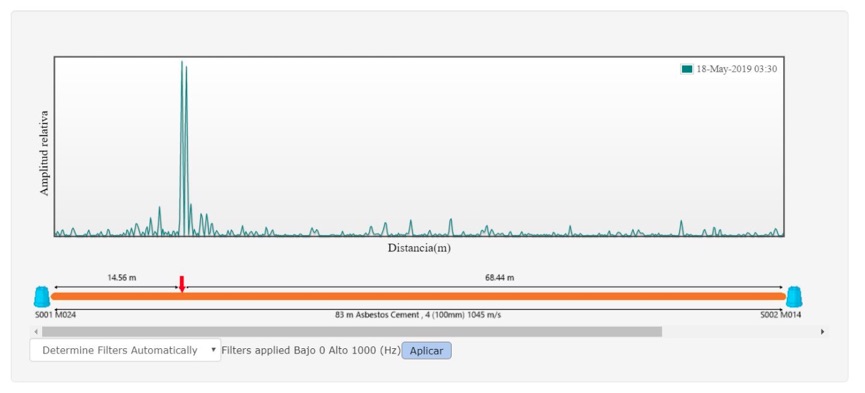Click the horizontal scrollbar right arrow
Image resolution: width=865 pixels, height=393 pixels.
point(823,332)
